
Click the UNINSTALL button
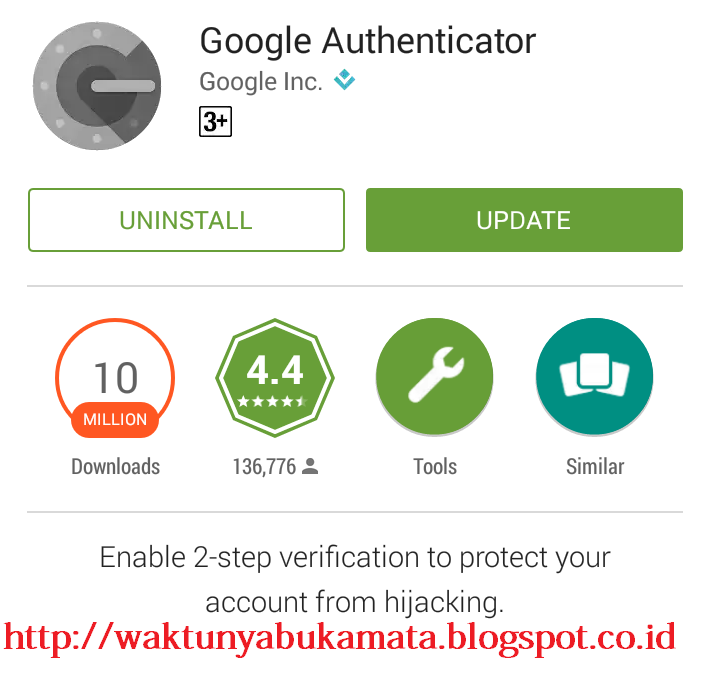tap(186, 220)
